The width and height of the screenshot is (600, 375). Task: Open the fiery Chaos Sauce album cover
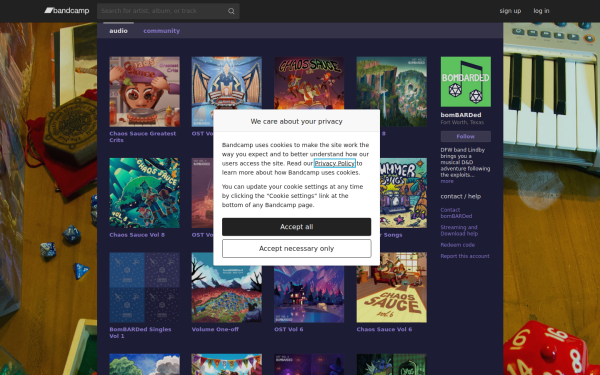(309, 83)
